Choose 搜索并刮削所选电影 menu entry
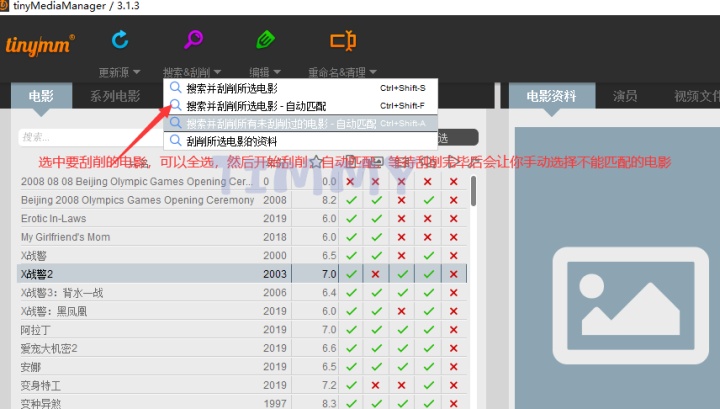Viewport: 720px width, 409px height. [301, 88]
